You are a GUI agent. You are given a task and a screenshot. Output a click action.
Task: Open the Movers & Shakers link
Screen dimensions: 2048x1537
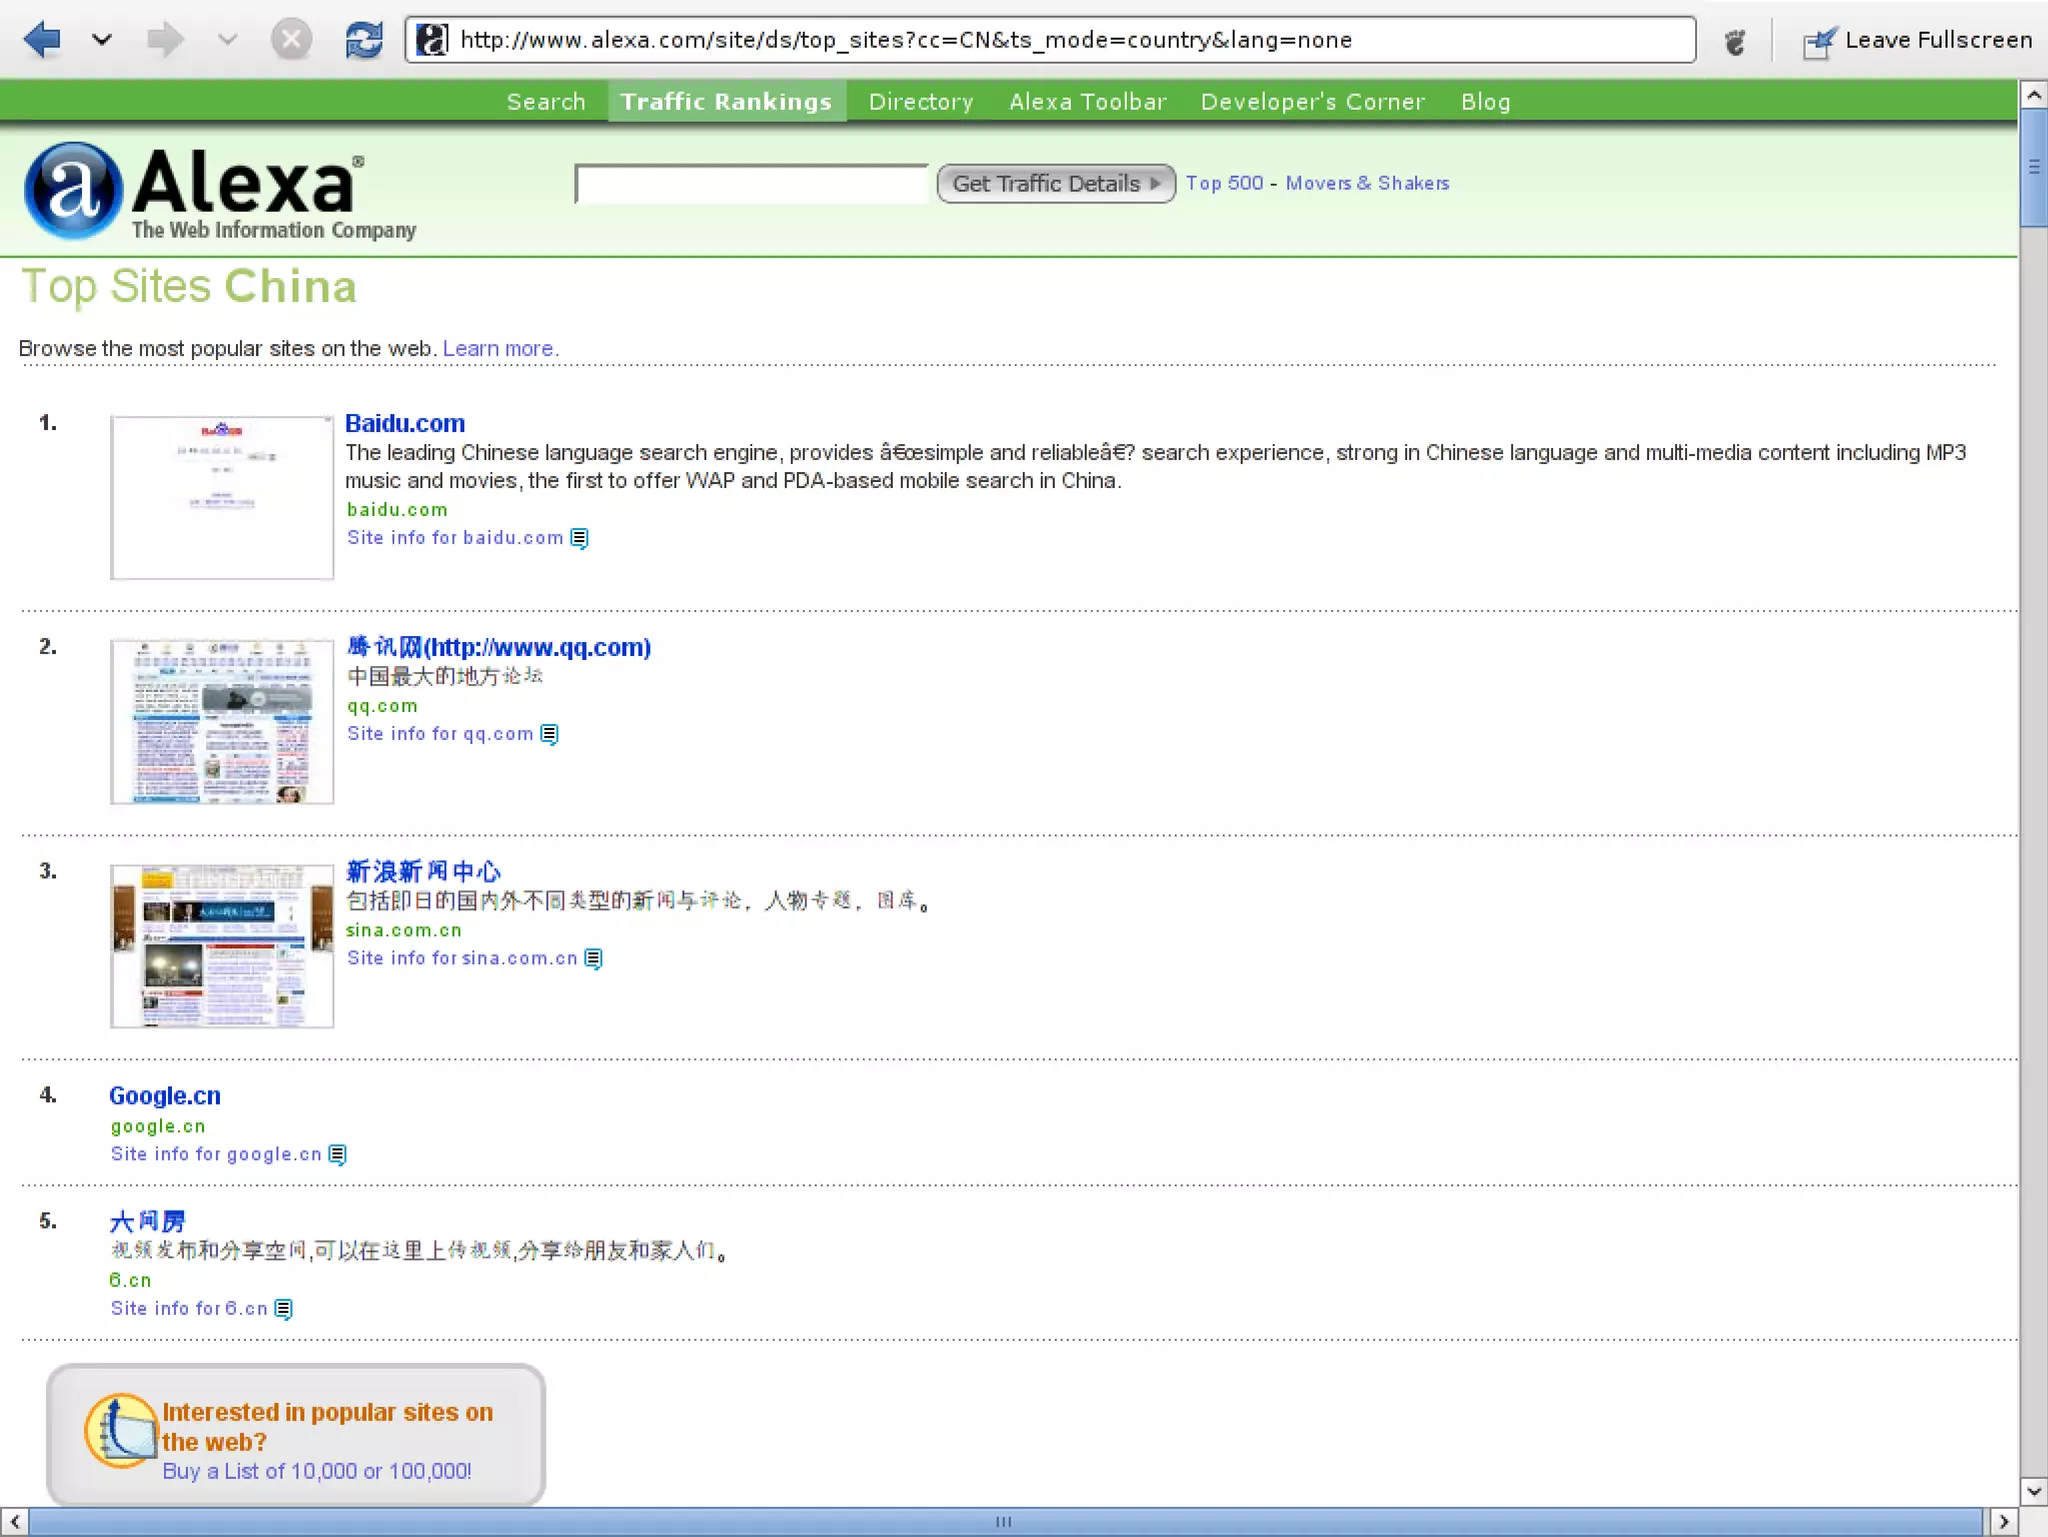(1367, 183)
